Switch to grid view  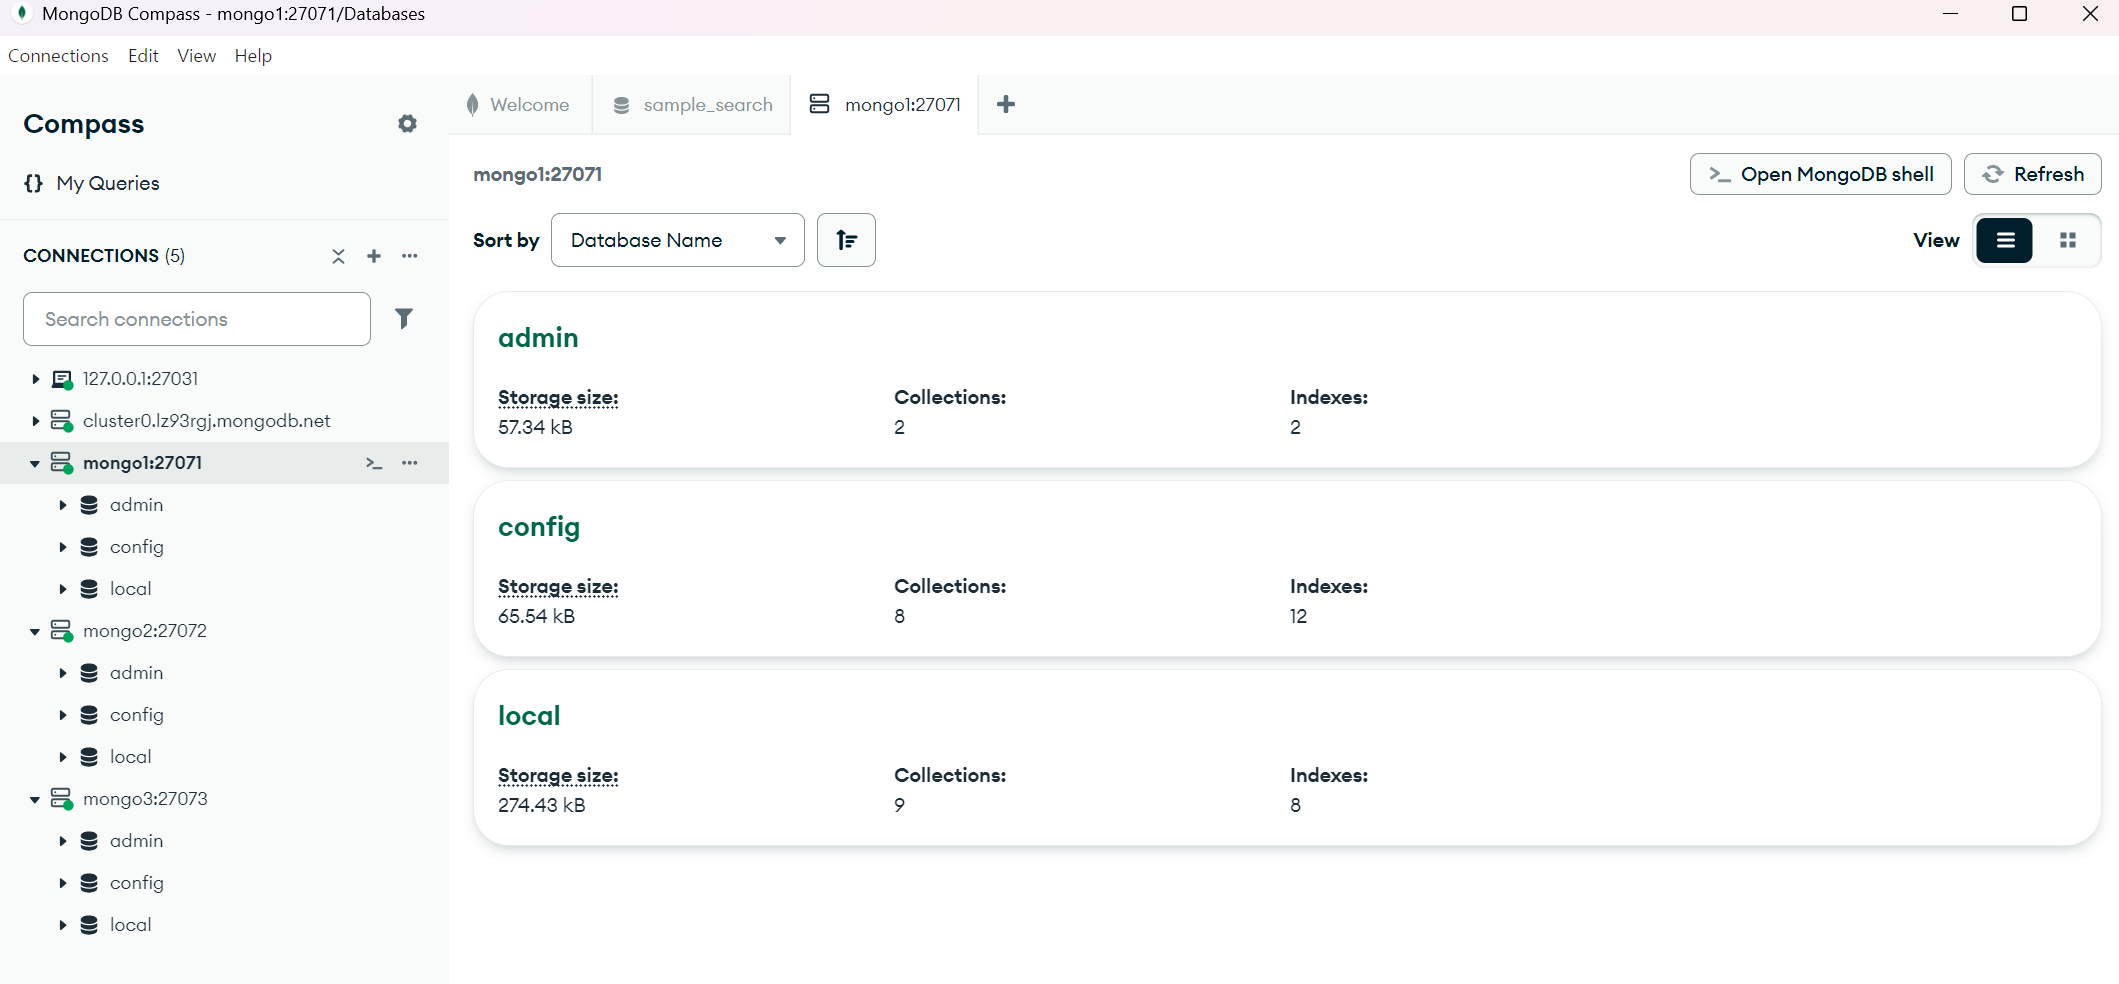pos(2068,240)
